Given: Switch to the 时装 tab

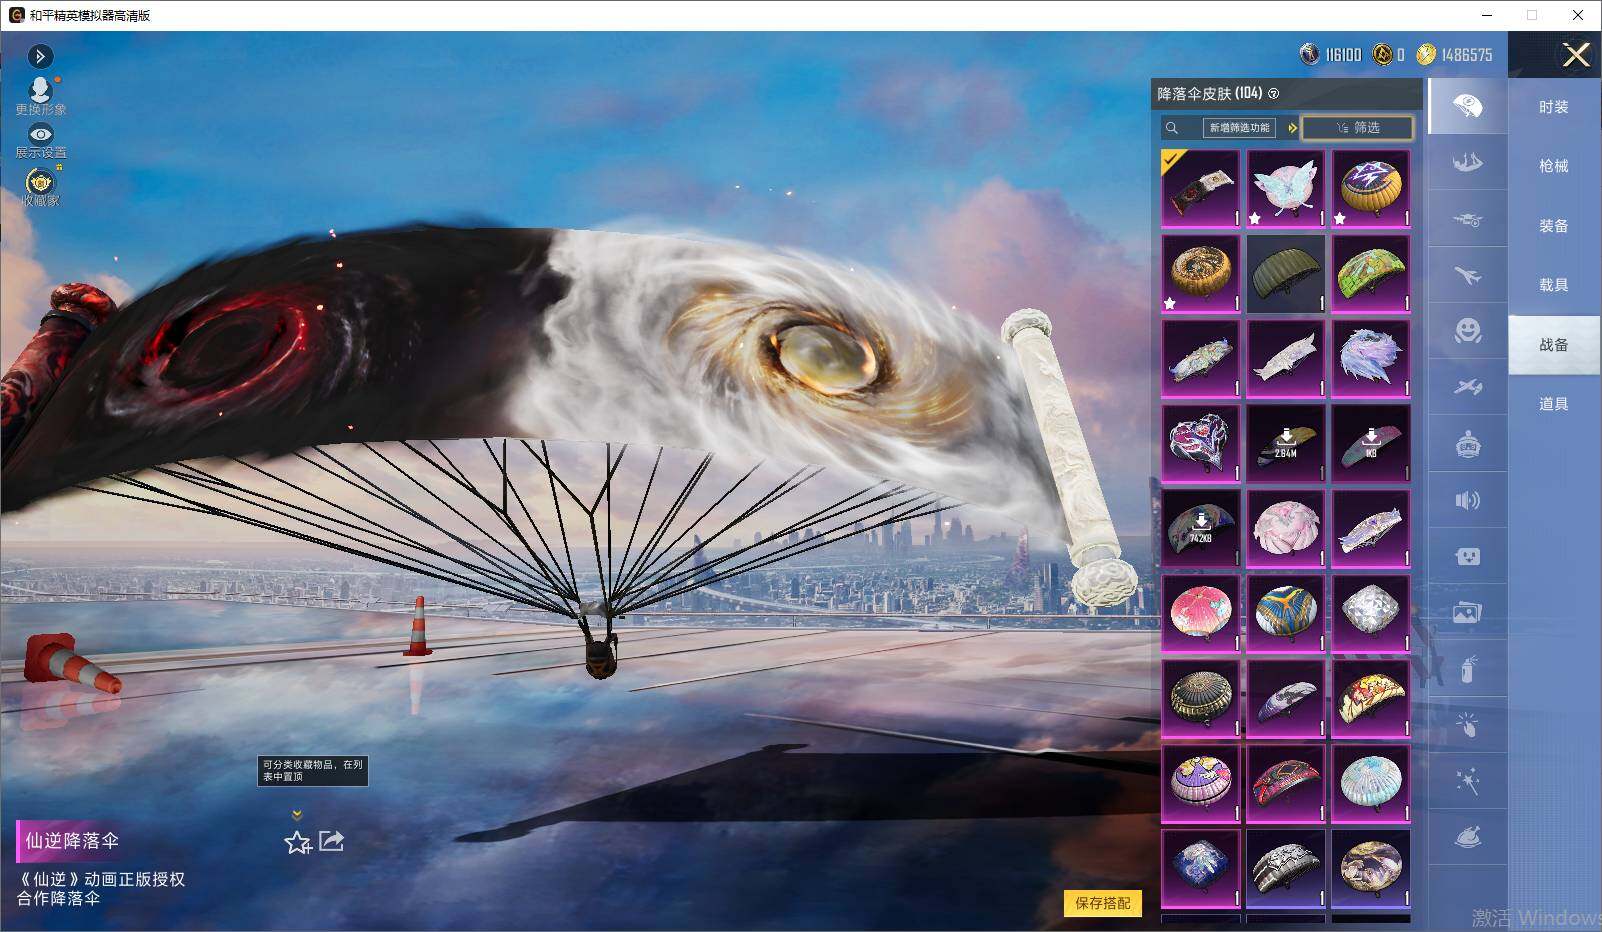Looking at the screenshot, I should click(1554, 107).
